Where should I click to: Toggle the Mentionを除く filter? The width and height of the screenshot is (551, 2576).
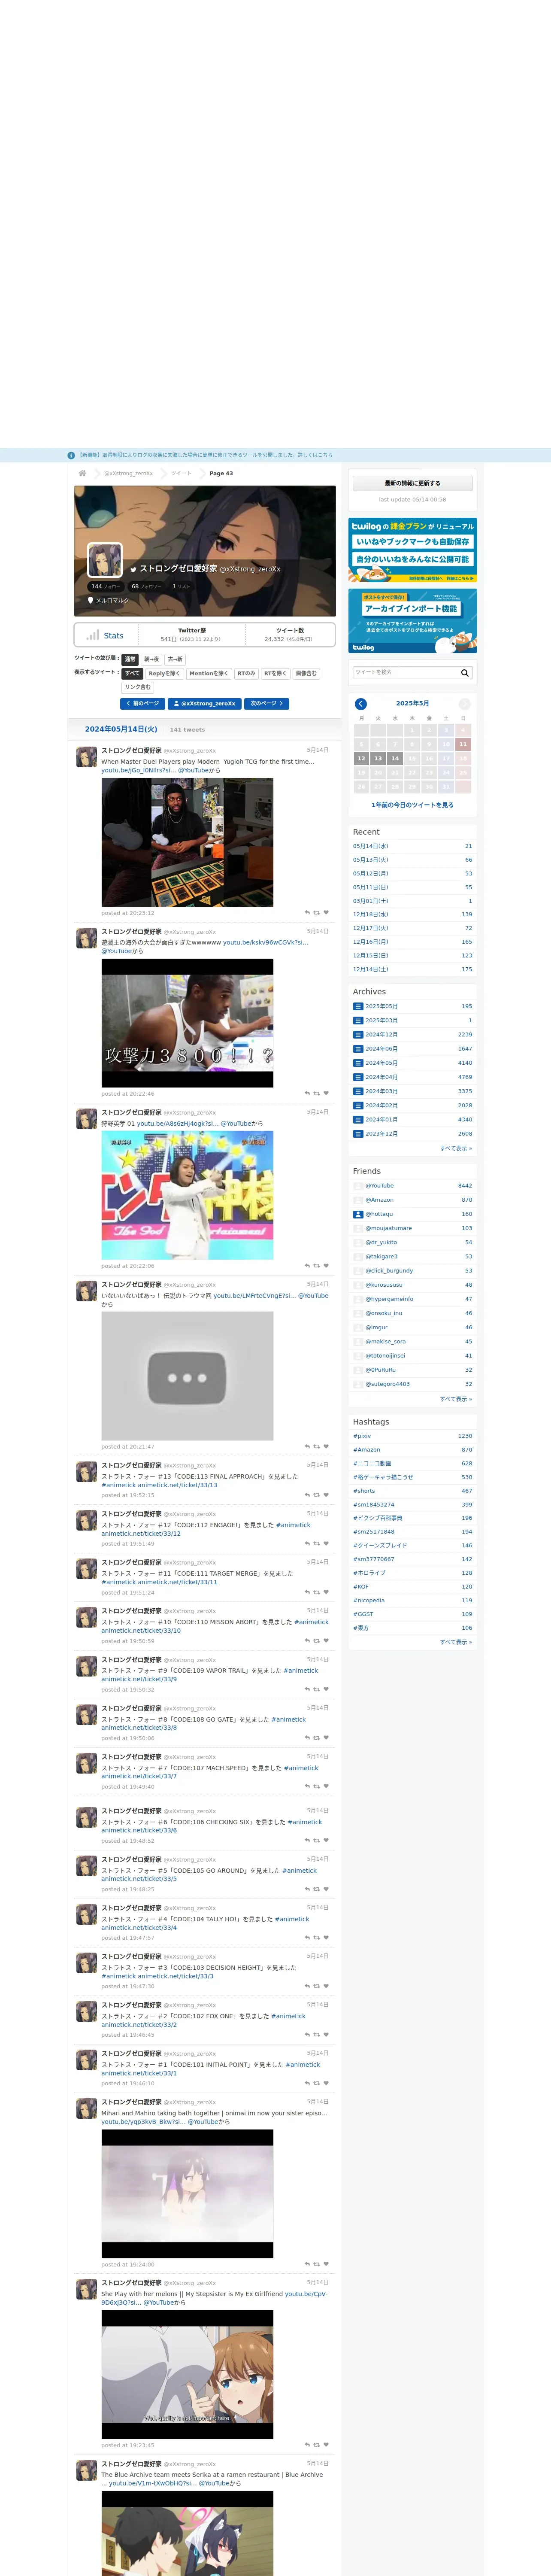pyautogui.click(x=209, y=673)
